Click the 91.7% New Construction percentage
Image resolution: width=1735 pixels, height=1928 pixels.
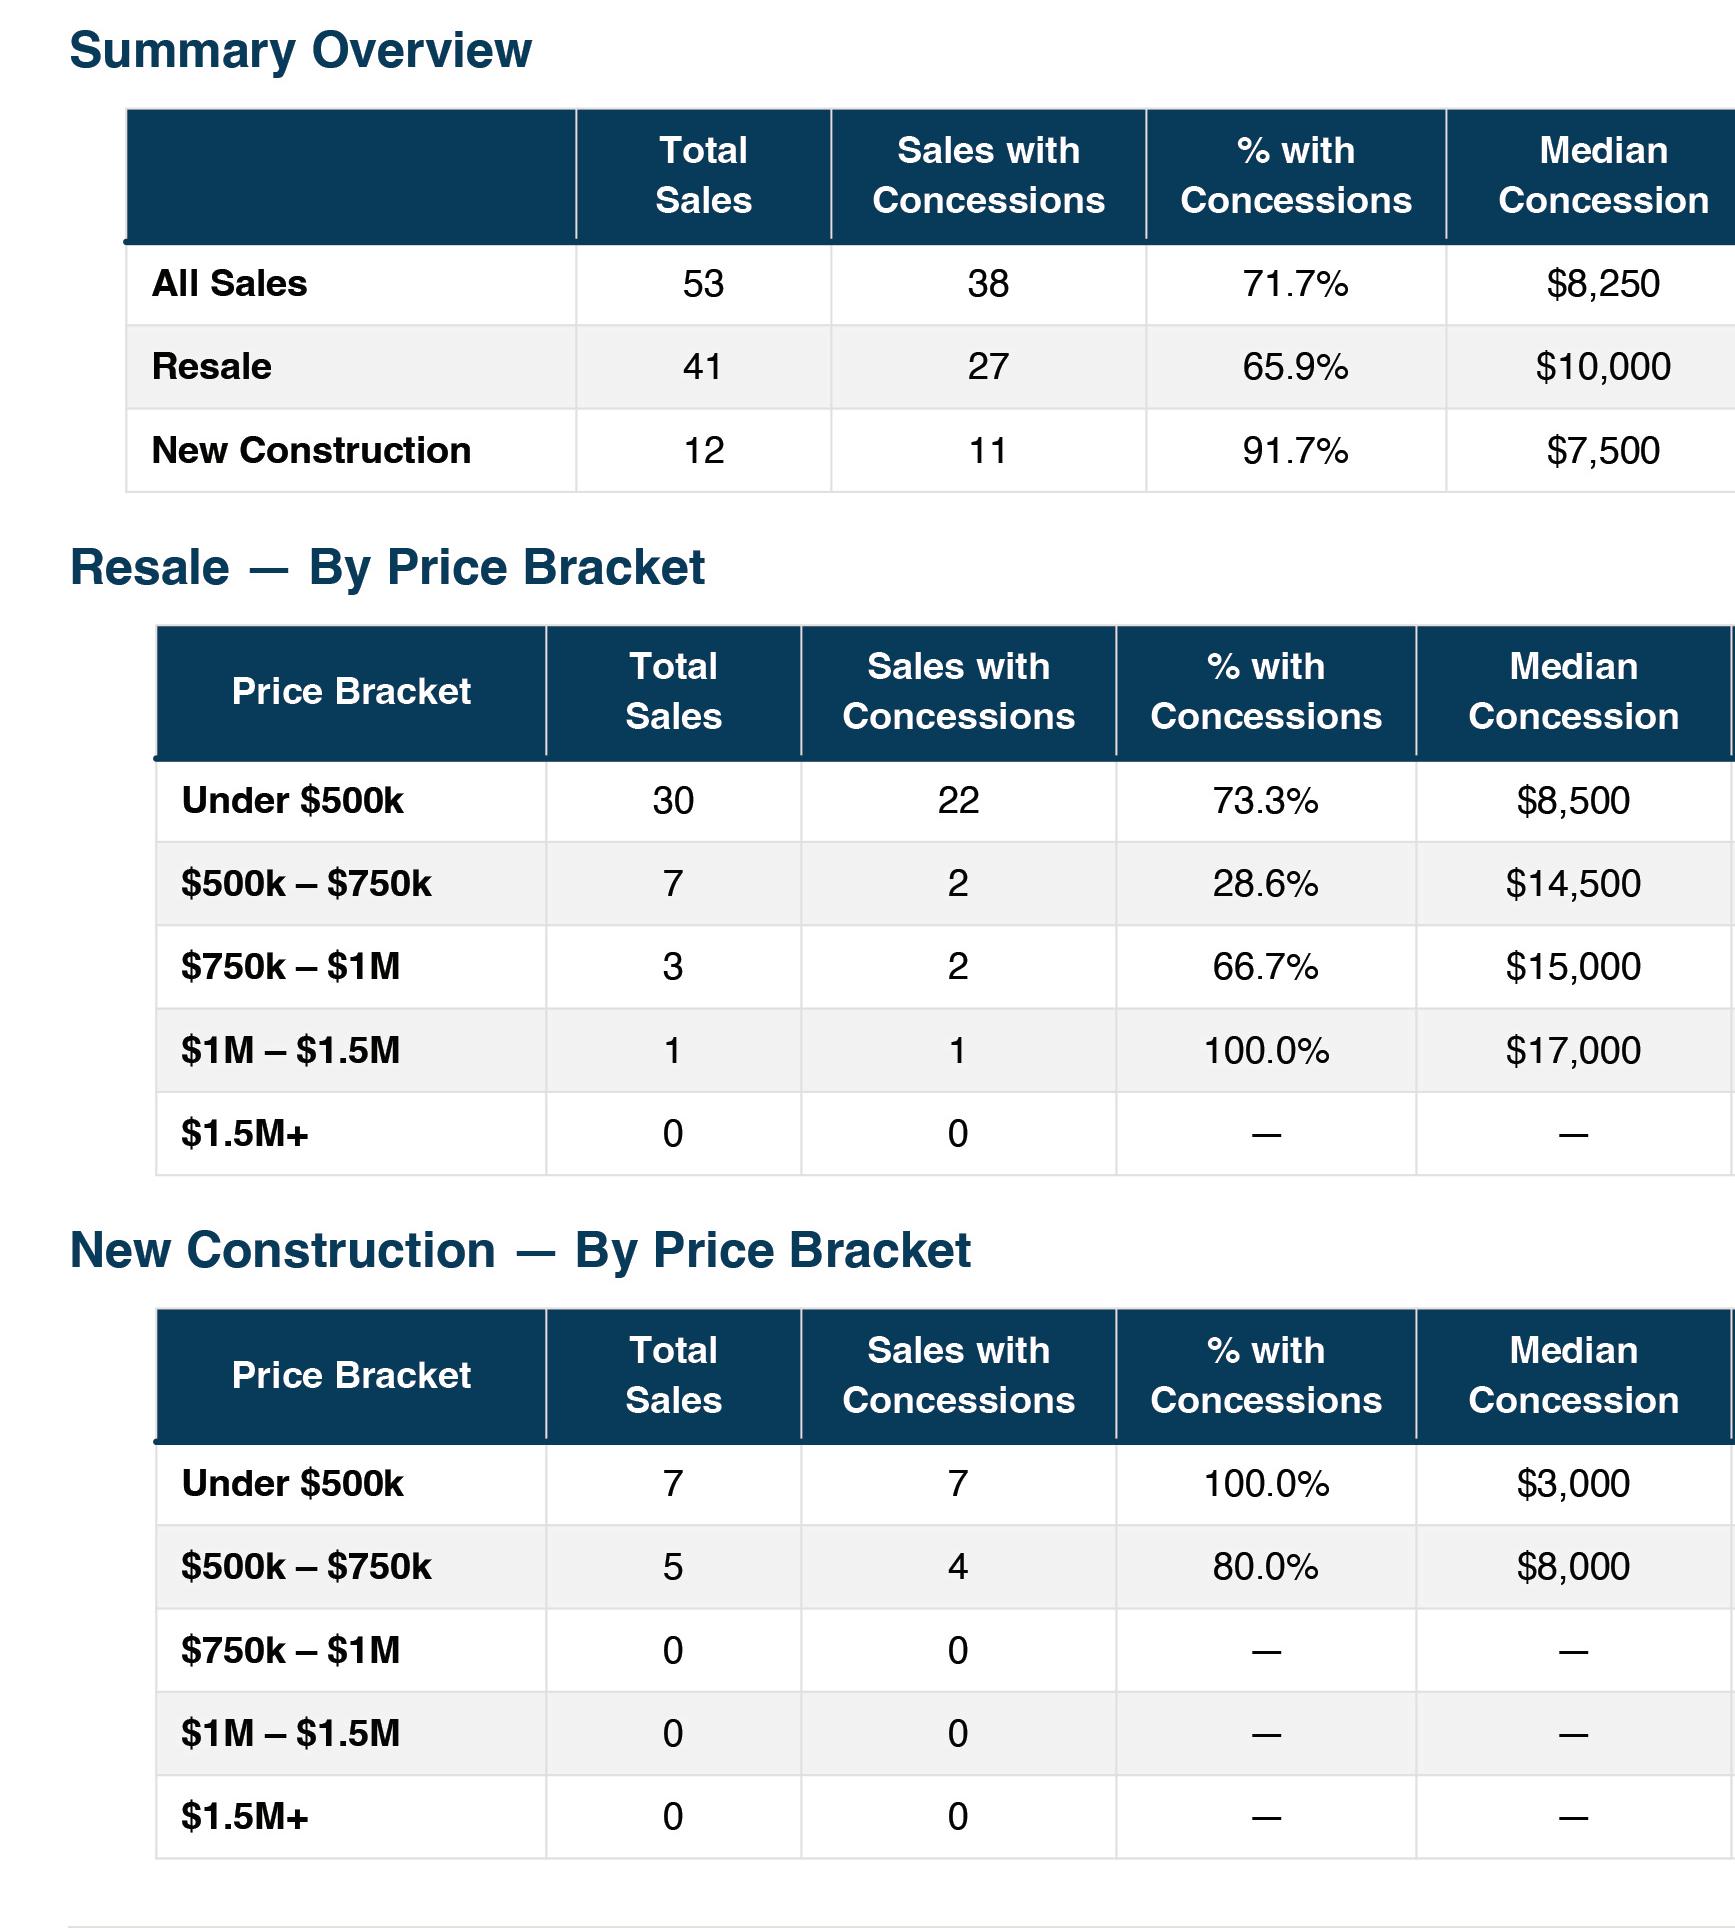[1295, 451]
